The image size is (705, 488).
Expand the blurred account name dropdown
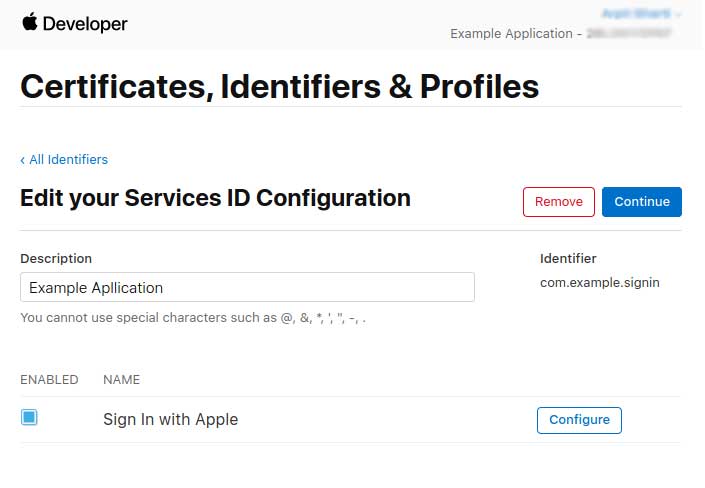636,13
